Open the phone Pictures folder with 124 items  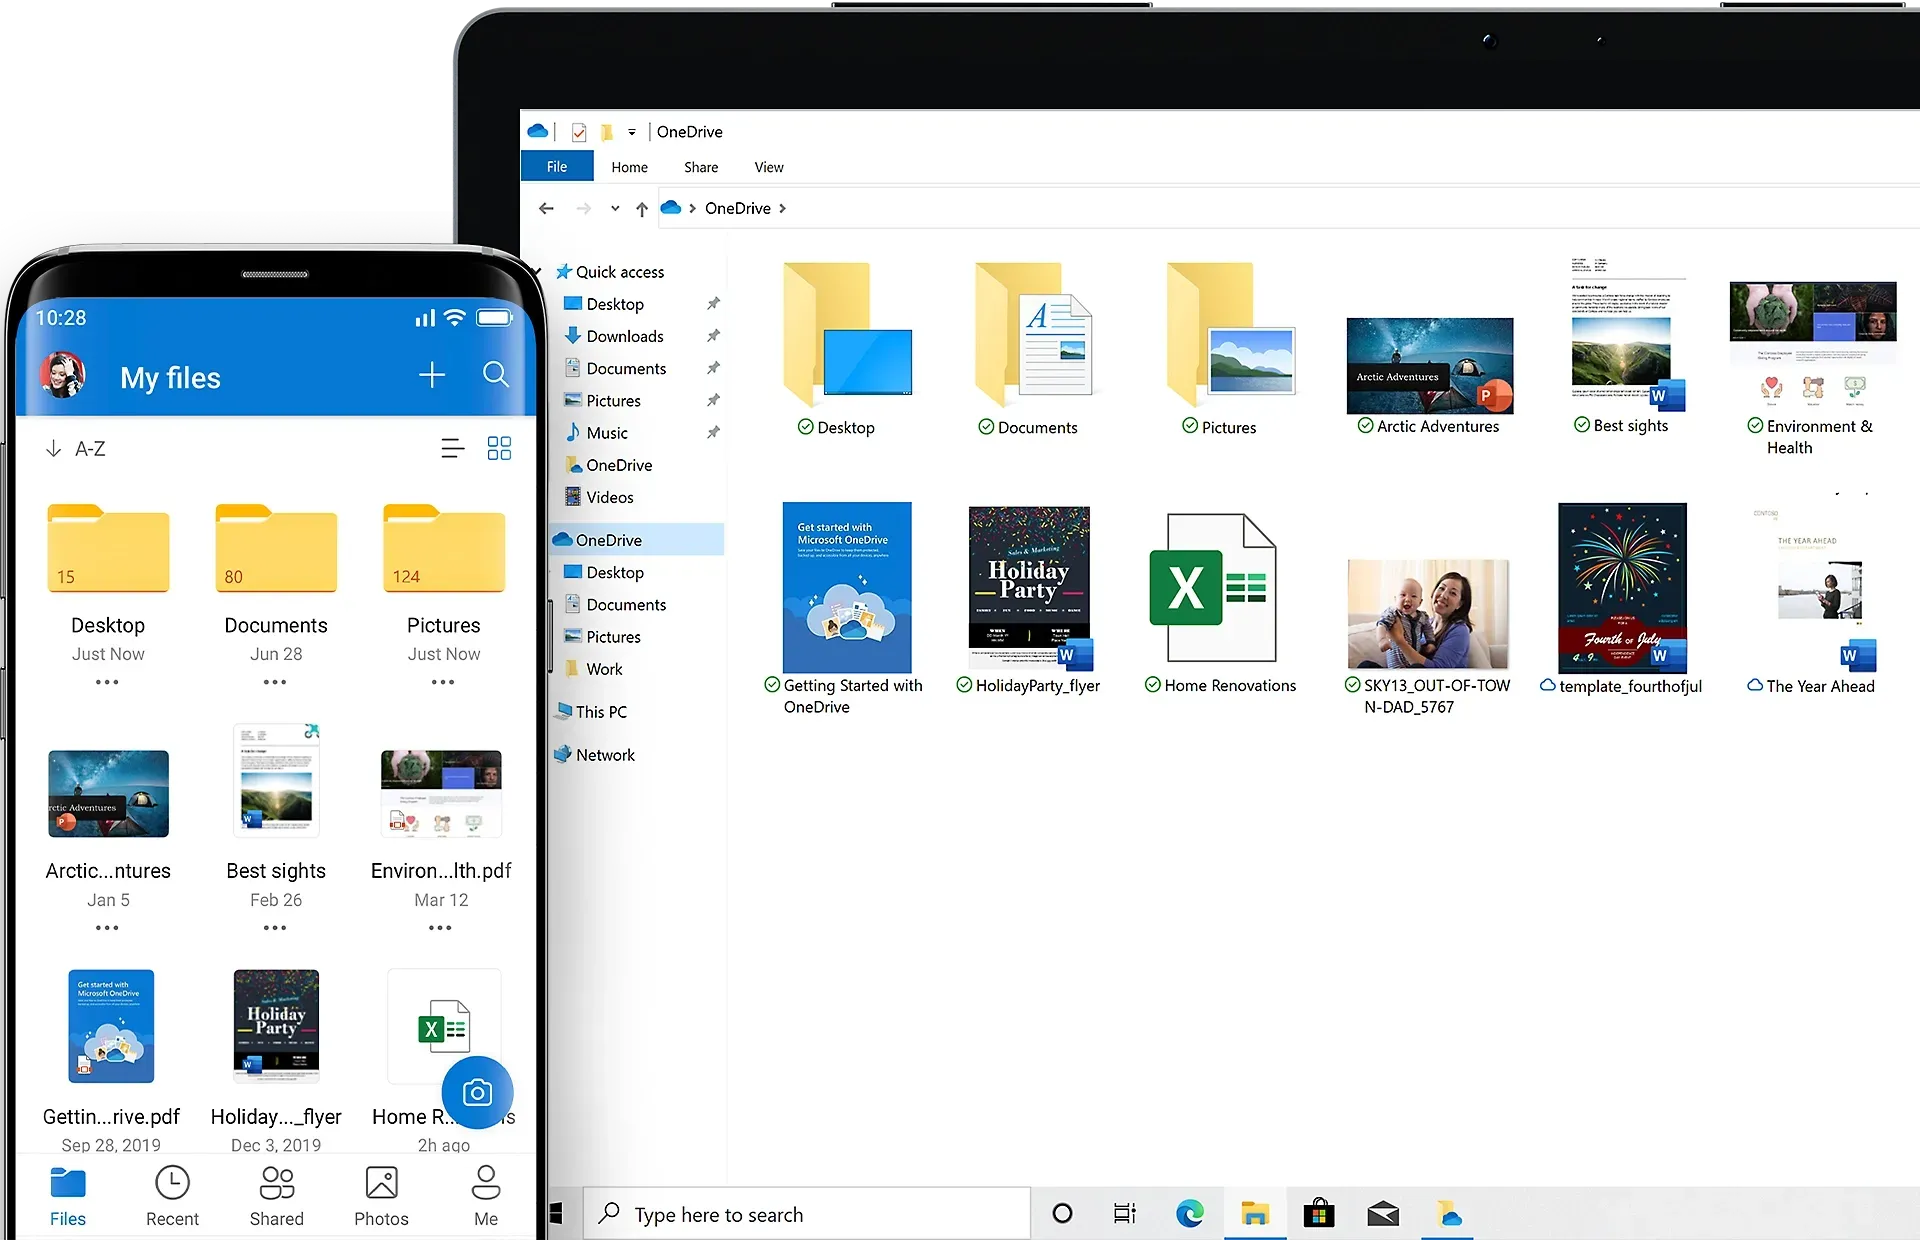[x=444, y=549]
